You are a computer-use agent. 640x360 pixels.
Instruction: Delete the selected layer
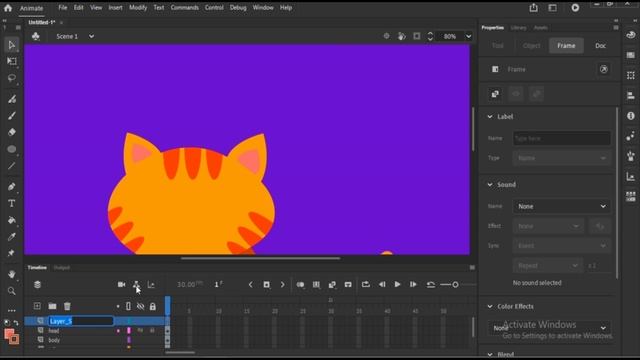tap(67, 306)
